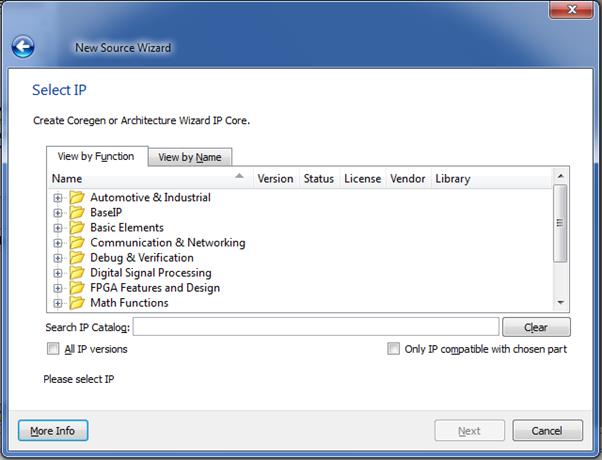
Task: Click the Basic Elements folder icon
Action: (77, 228)
